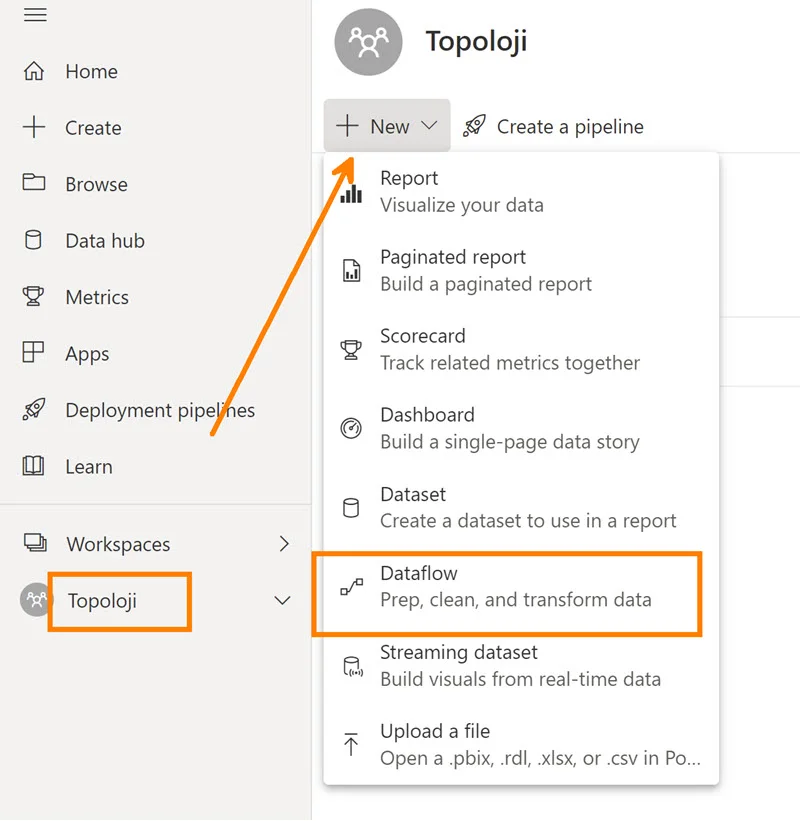Choose Upload a file option
Image resolution: width=800 pixels, height=821 pixels.
(x=521, y=745)
